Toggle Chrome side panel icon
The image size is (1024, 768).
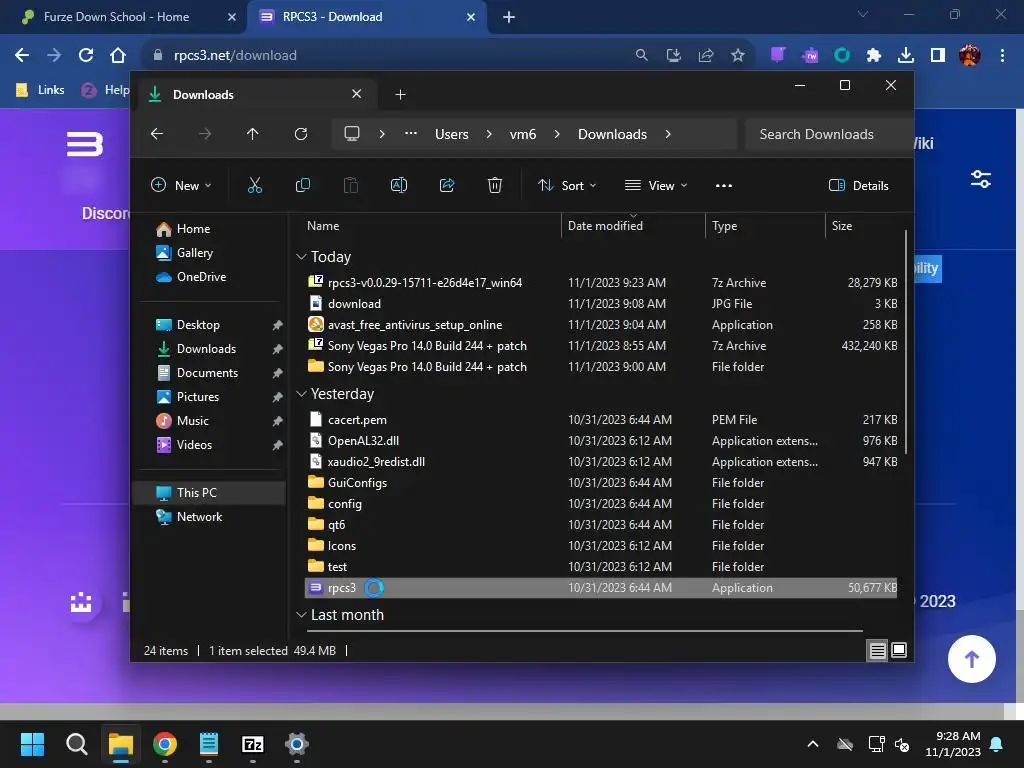[x=938, y=56]
